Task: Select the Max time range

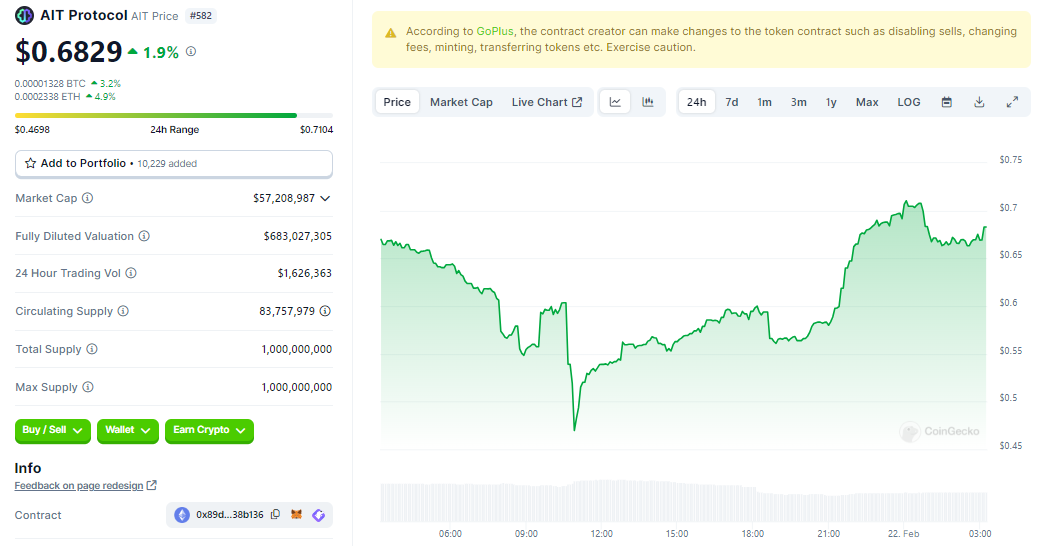Action: [867, 102]
